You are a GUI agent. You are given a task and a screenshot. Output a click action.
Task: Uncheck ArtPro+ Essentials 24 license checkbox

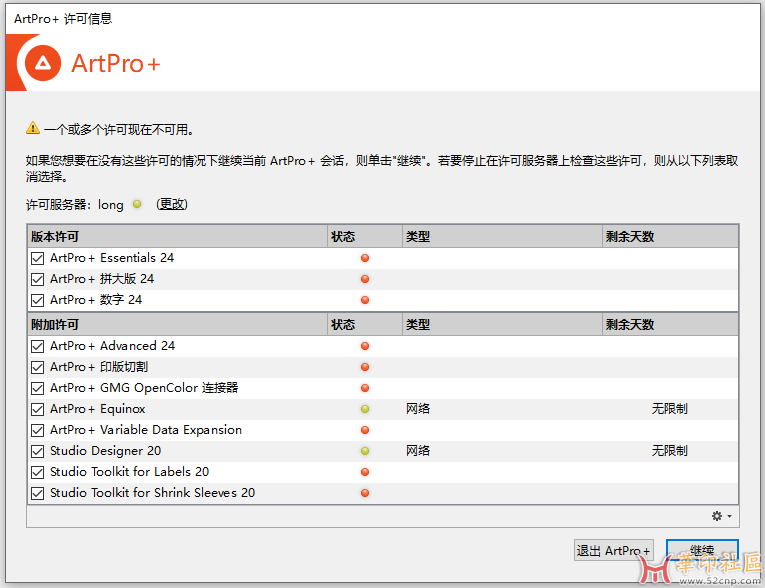38,258
